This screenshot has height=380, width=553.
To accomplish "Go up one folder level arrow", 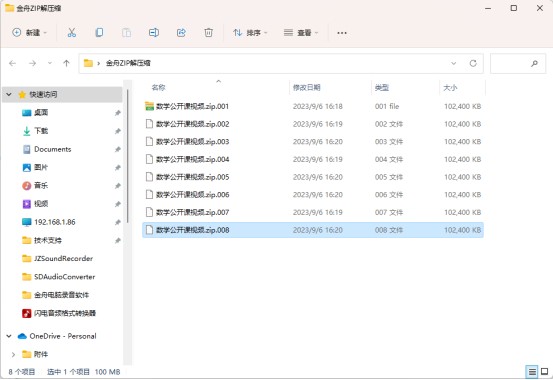I will click(x=66, y=63).
